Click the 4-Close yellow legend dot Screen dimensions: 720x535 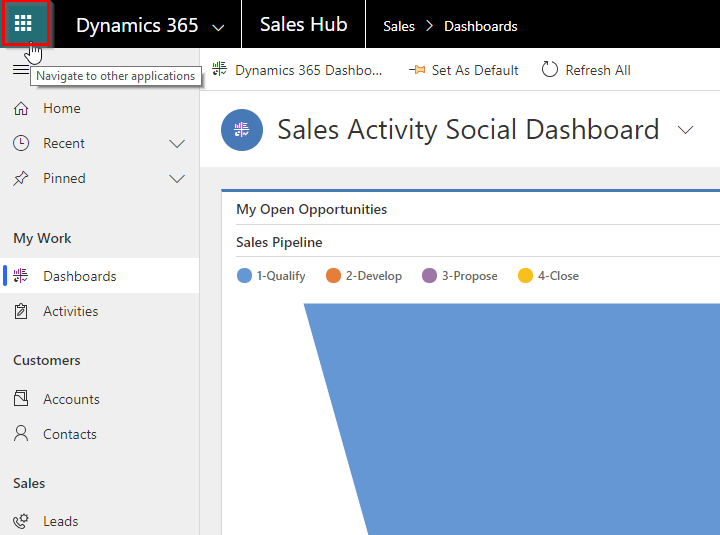click(x=525, y=276)
